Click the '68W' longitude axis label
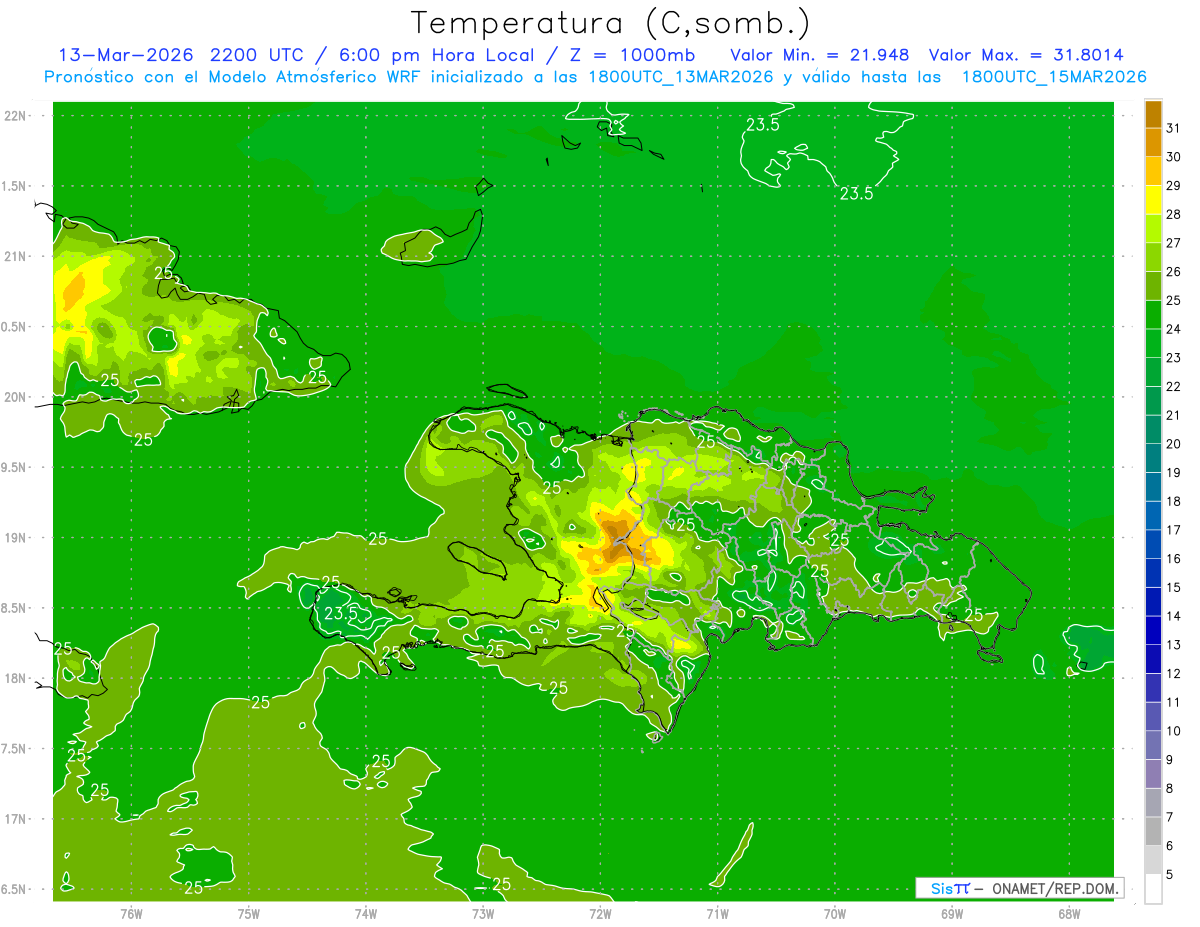The height and width of the screenshot is (927, 1200). click(x=1069, y=913)
